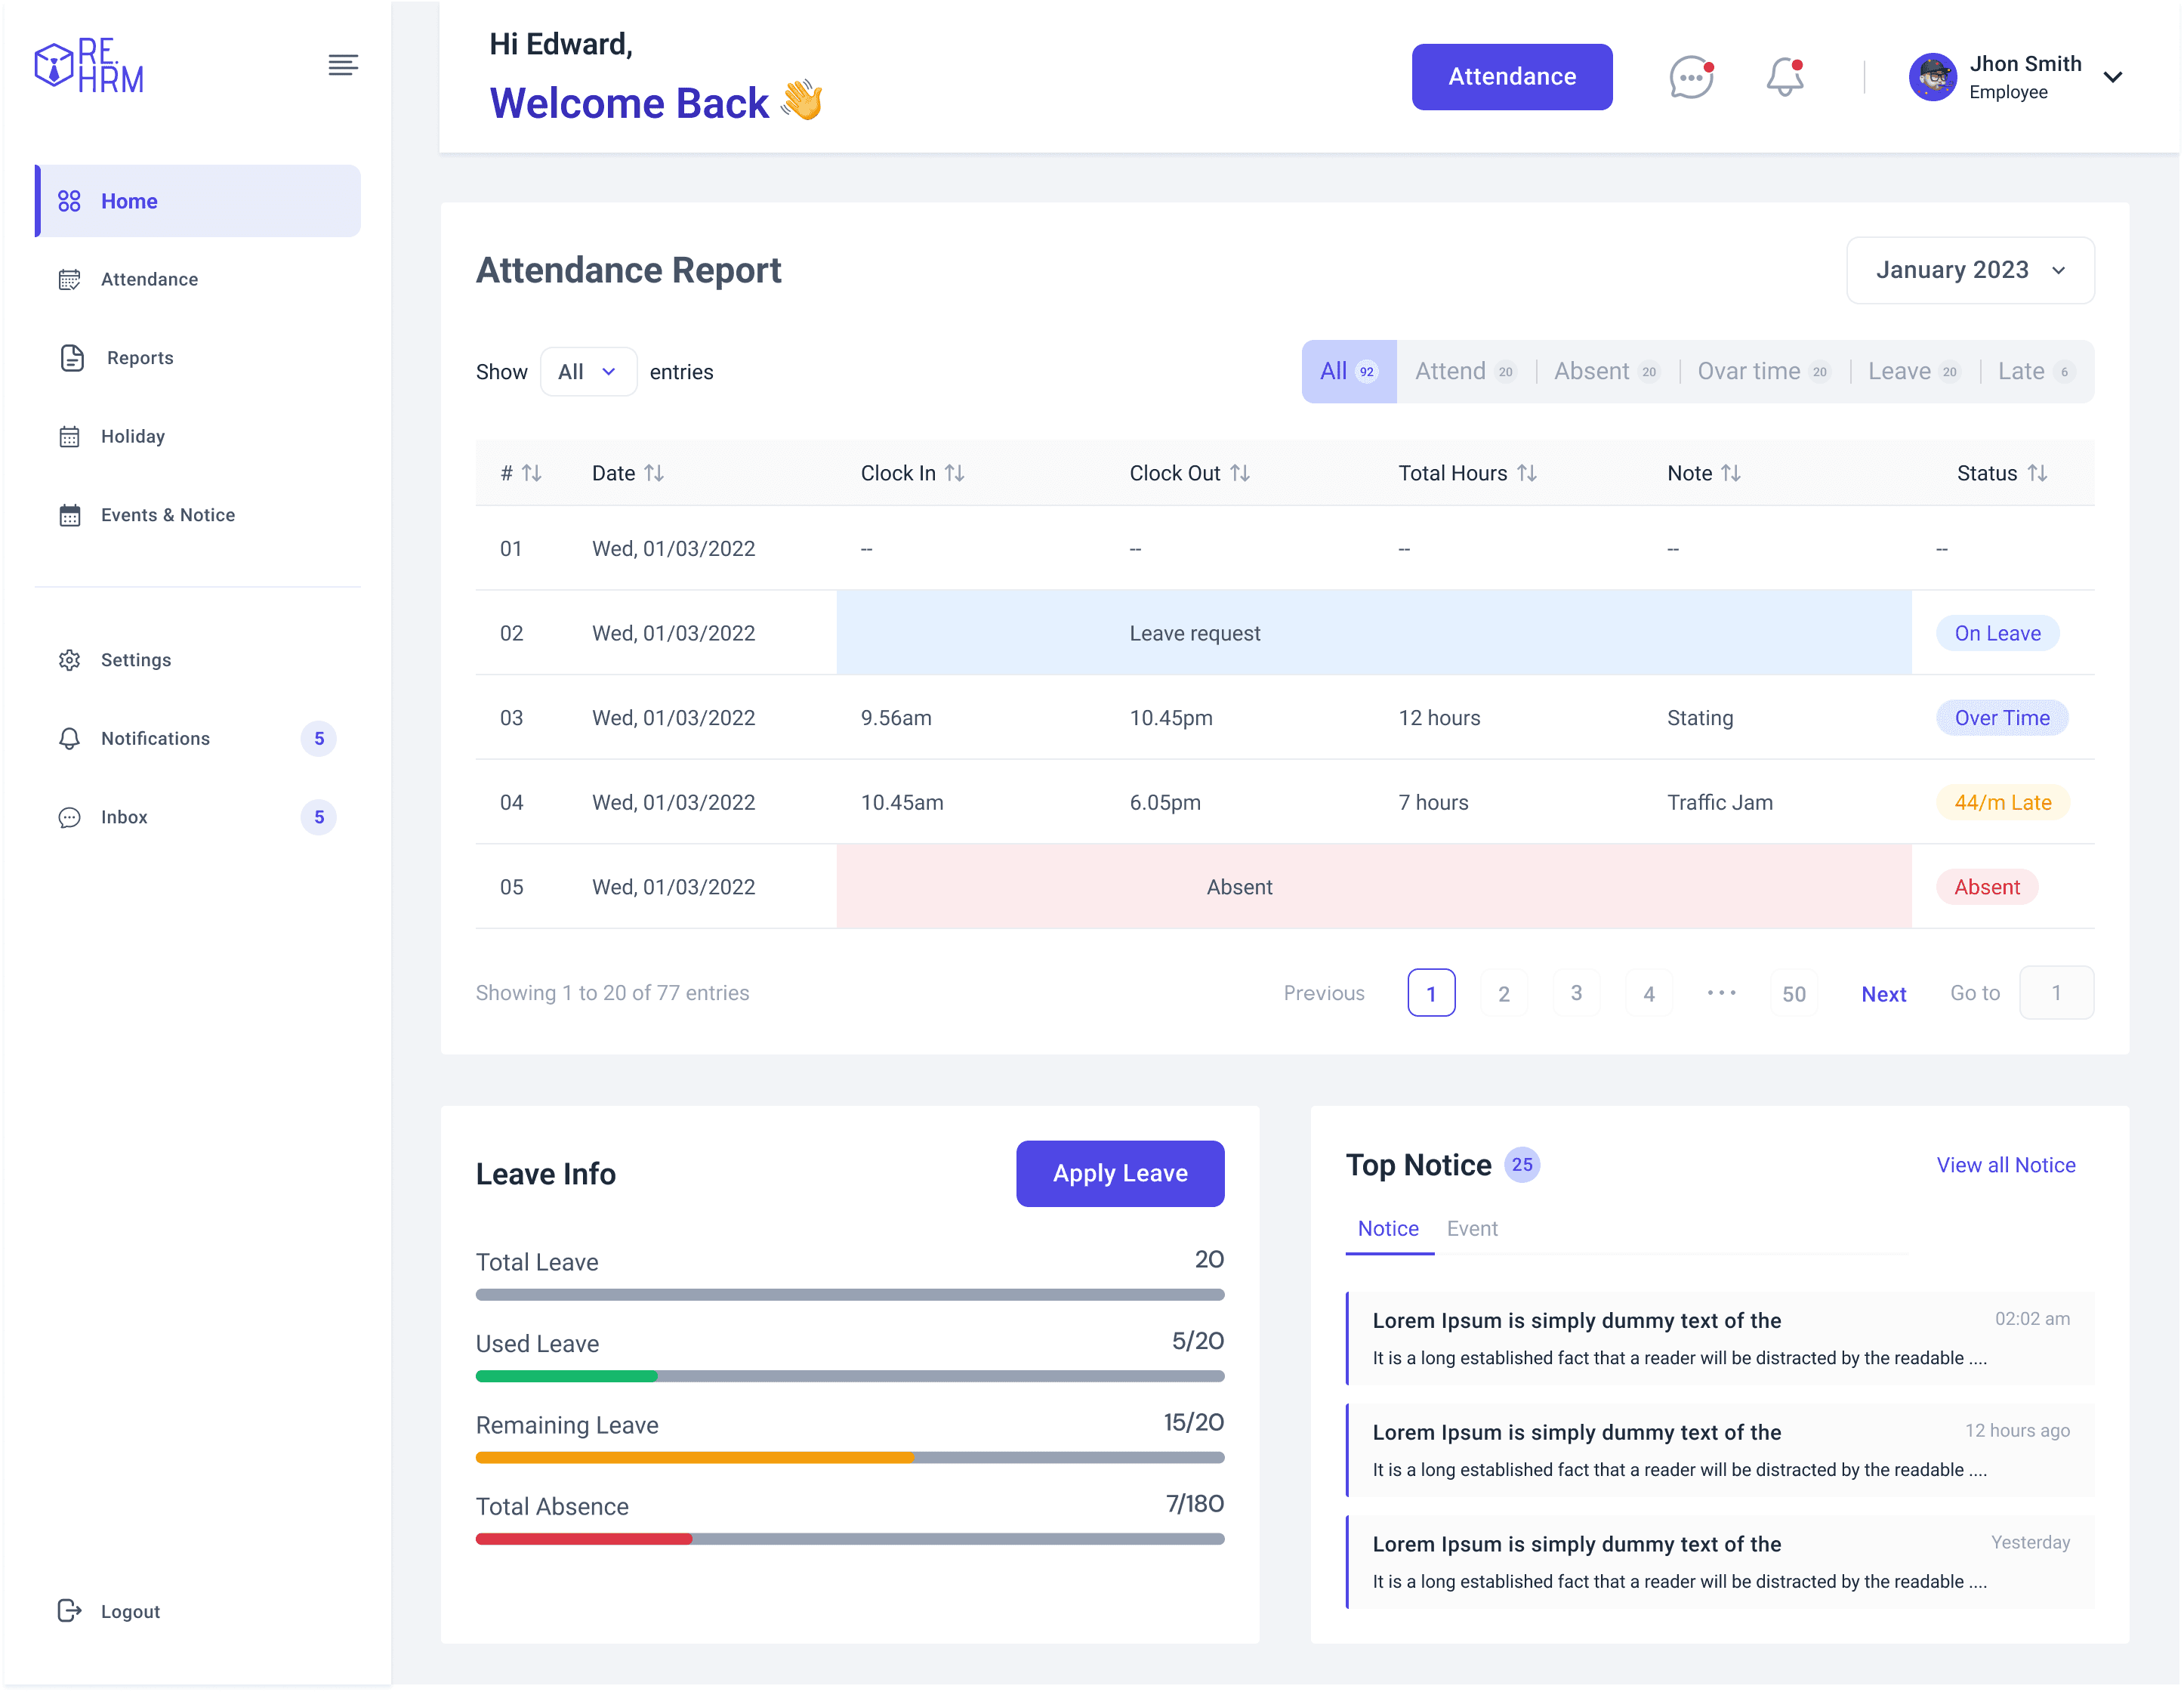Sort by Status column arrows

click(x=2037, y=473)
